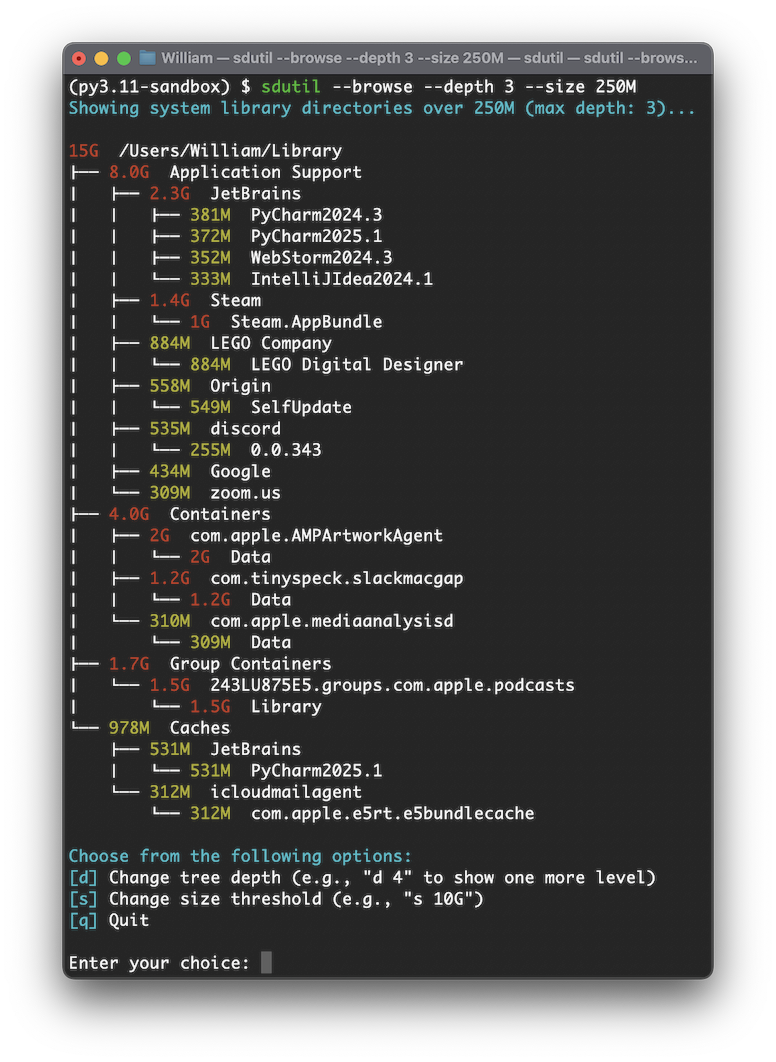The width and height of the screenshot is (776, 1062).
Task: Click the 978M 'Caches' directory row
Action: click(169, 728)
